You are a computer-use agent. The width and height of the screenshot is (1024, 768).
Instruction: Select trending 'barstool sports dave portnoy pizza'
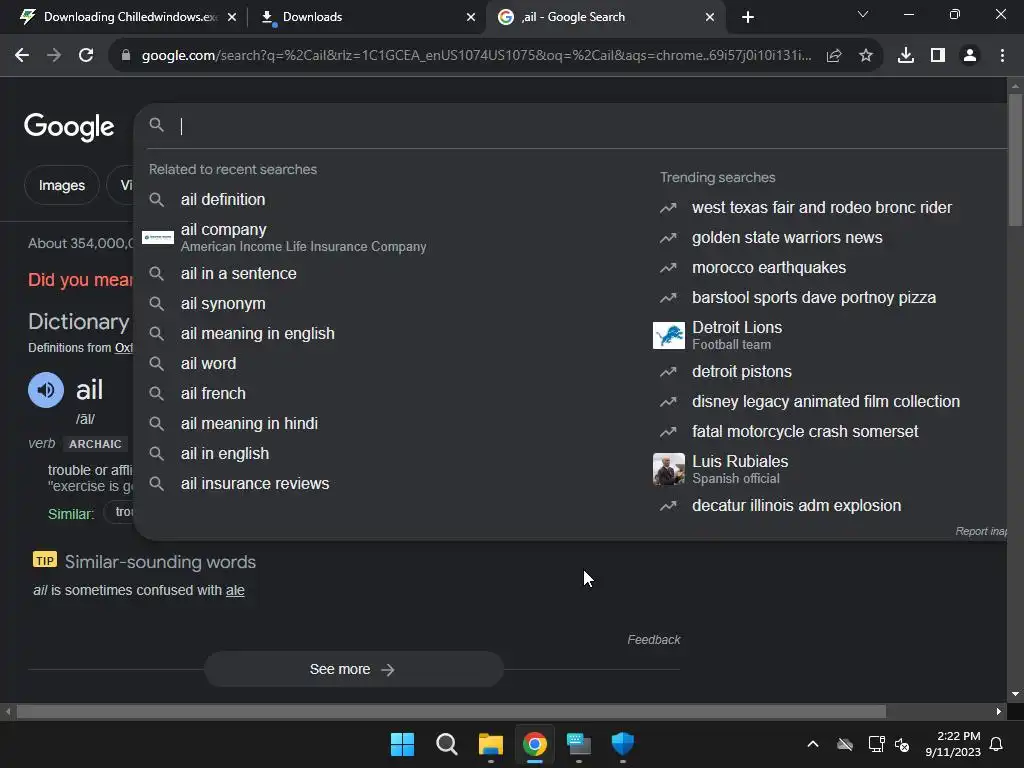click(814, 297)
